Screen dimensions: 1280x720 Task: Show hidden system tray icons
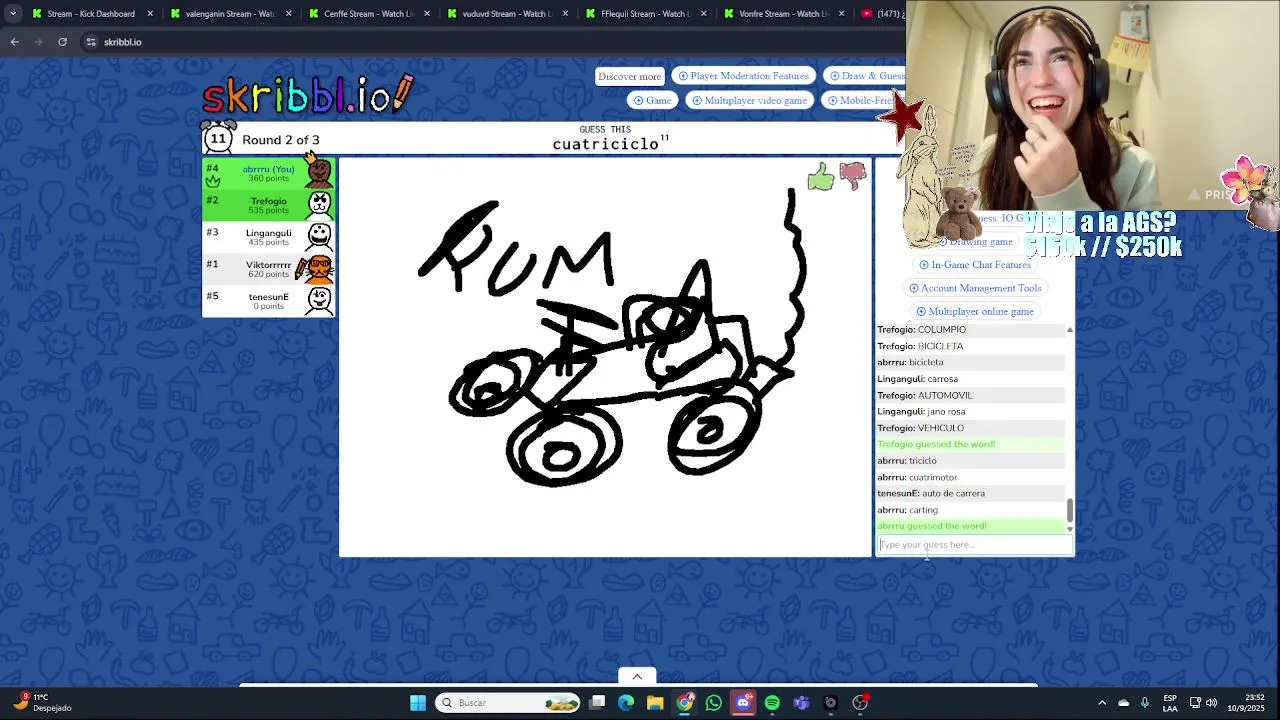tap(1102, 703)
